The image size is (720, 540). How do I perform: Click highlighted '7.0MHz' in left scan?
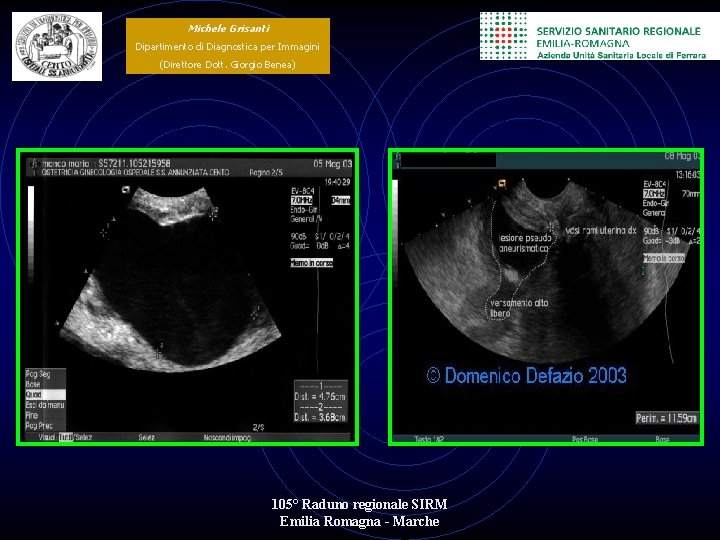click(302, 200)
